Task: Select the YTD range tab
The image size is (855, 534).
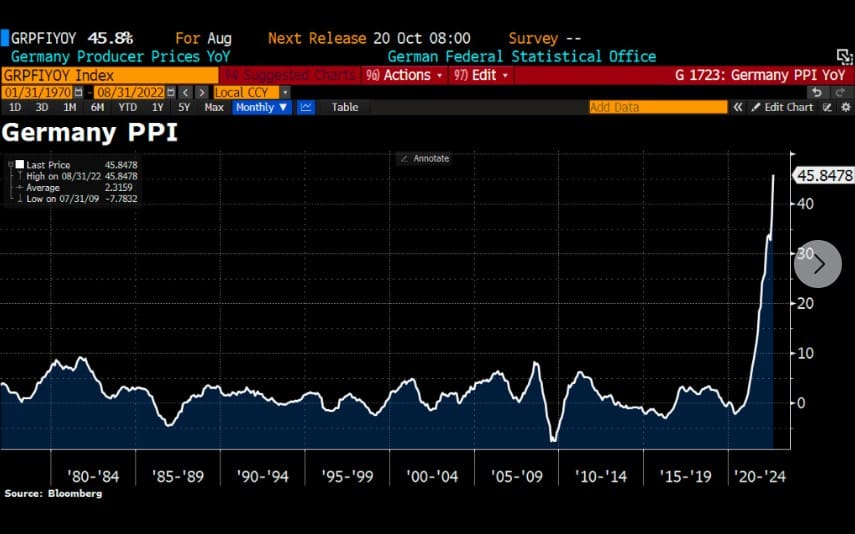Action: [x=127, y=107]
